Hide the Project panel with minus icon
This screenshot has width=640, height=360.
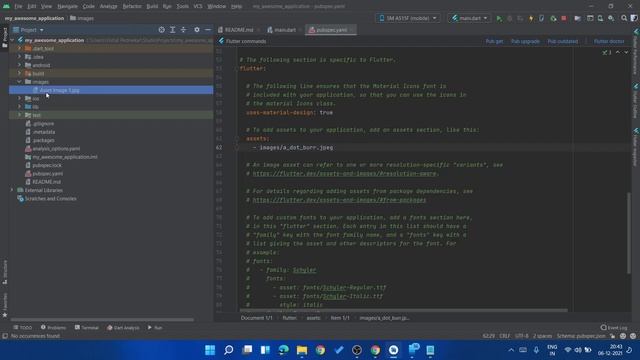click(x=208, y=30)
